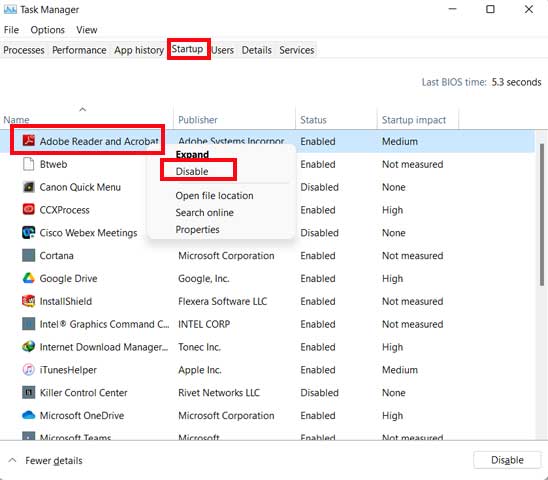This screenshot has height=480, width=548.
Task: Select the CCXProcess entry
Action: click(x=65, y=210)
